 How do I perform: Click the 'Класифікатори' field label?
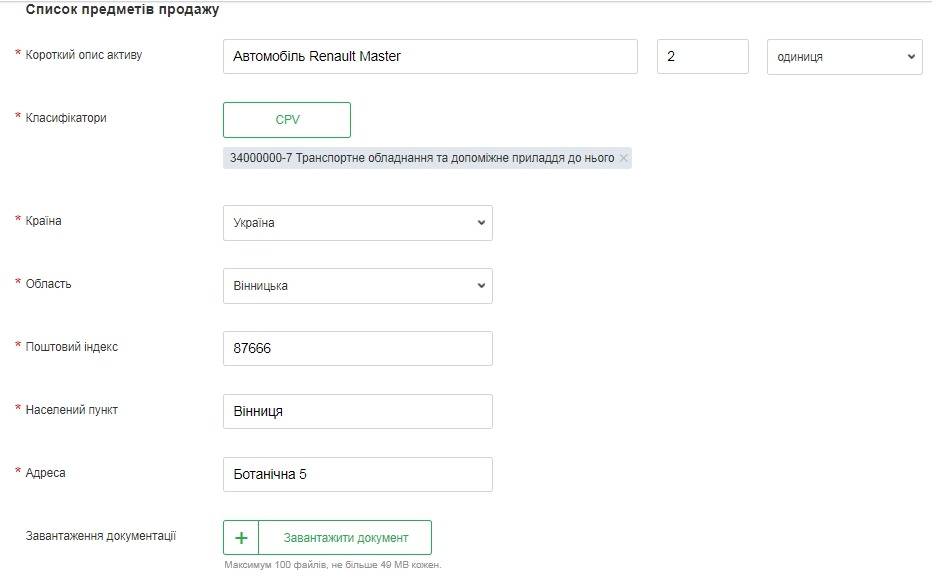coord(66,118)
